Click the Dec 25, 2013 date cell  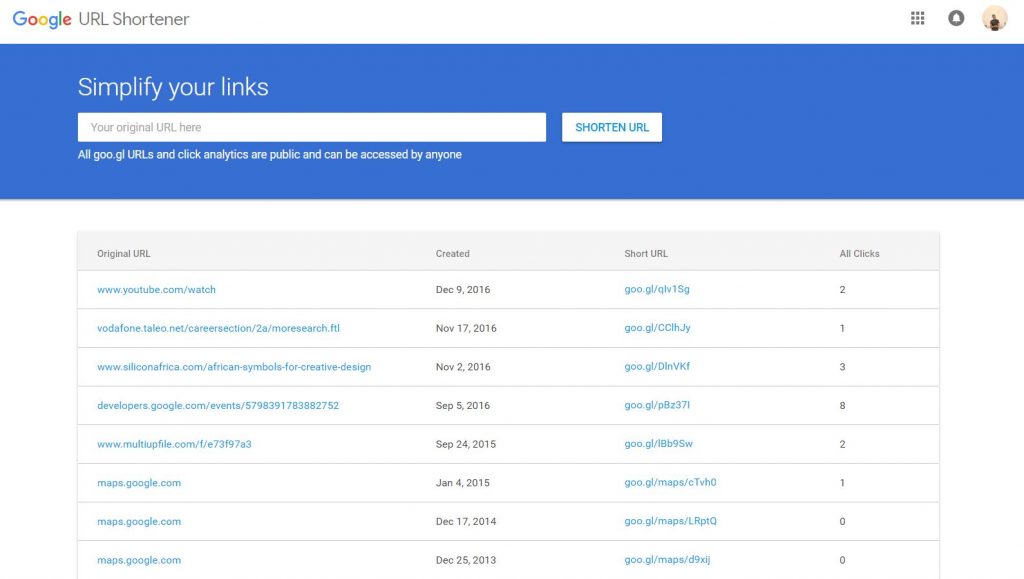pos(466,560)
